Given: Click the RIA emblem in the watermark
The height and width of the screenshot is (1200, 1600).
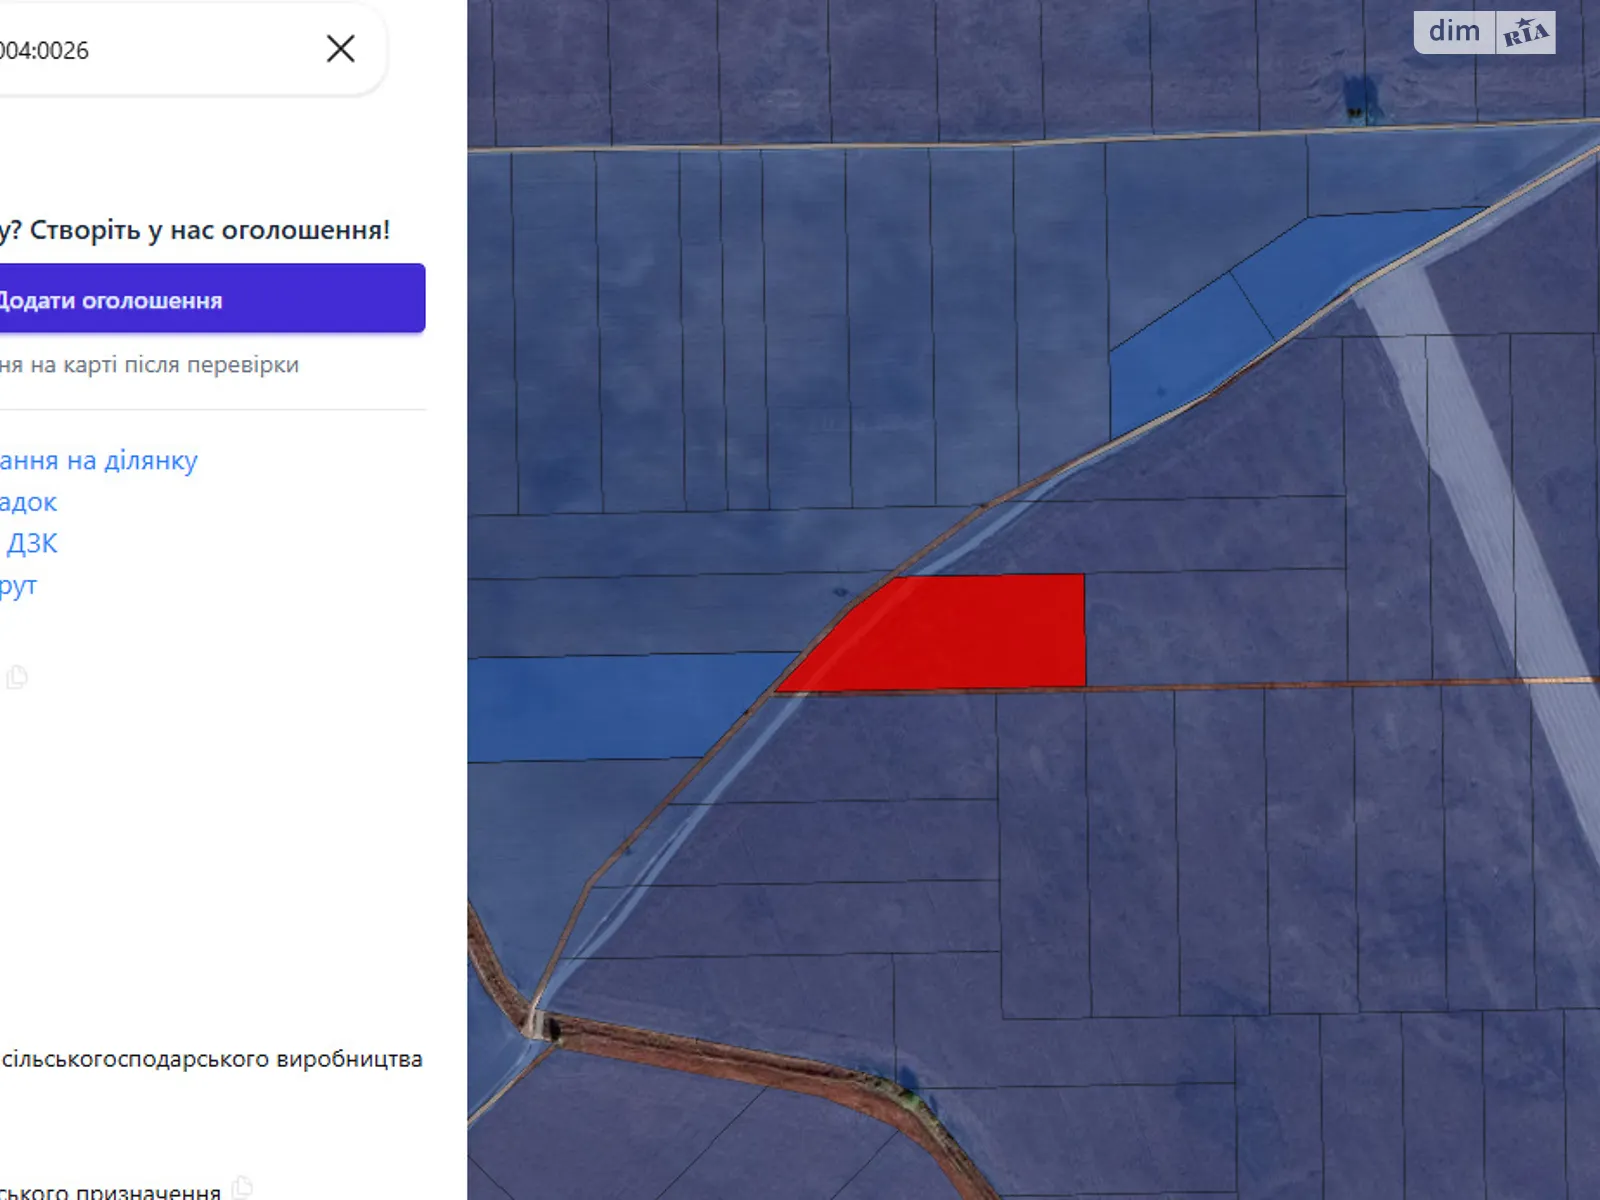Looking at the screenshot, I should [x=1525, y=33].
